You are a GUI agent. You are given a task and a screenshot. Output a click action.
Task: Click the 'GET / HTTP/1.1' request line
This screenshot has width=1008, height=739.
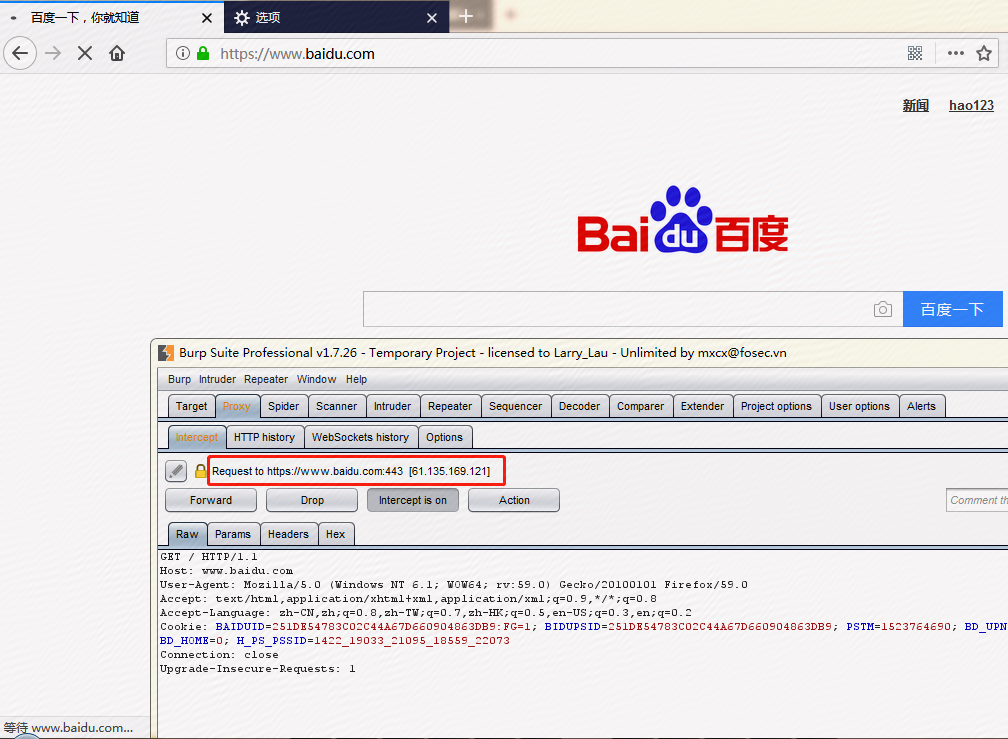point(208,556)
